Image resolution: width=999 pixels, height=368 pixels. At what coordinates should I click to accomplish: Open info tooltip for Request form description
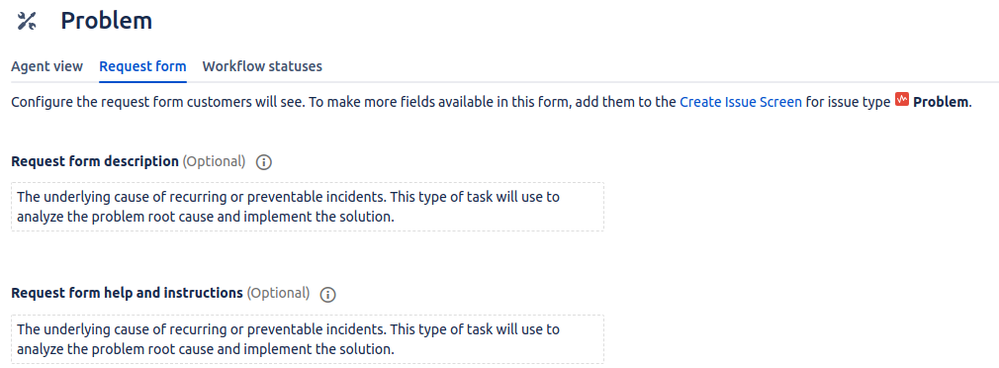[264, 162]
